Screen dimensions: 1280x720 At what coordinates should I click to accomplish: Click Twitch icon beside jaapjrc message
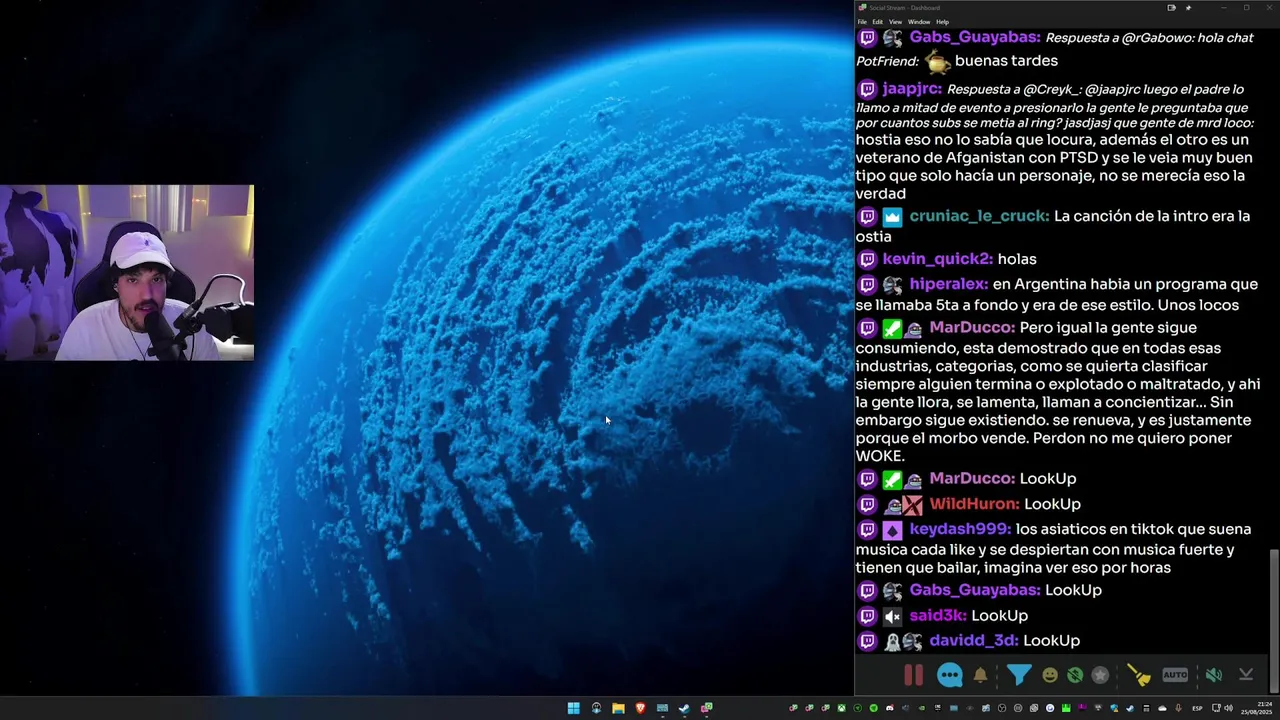pyautogui.click(x=867, y=89)
